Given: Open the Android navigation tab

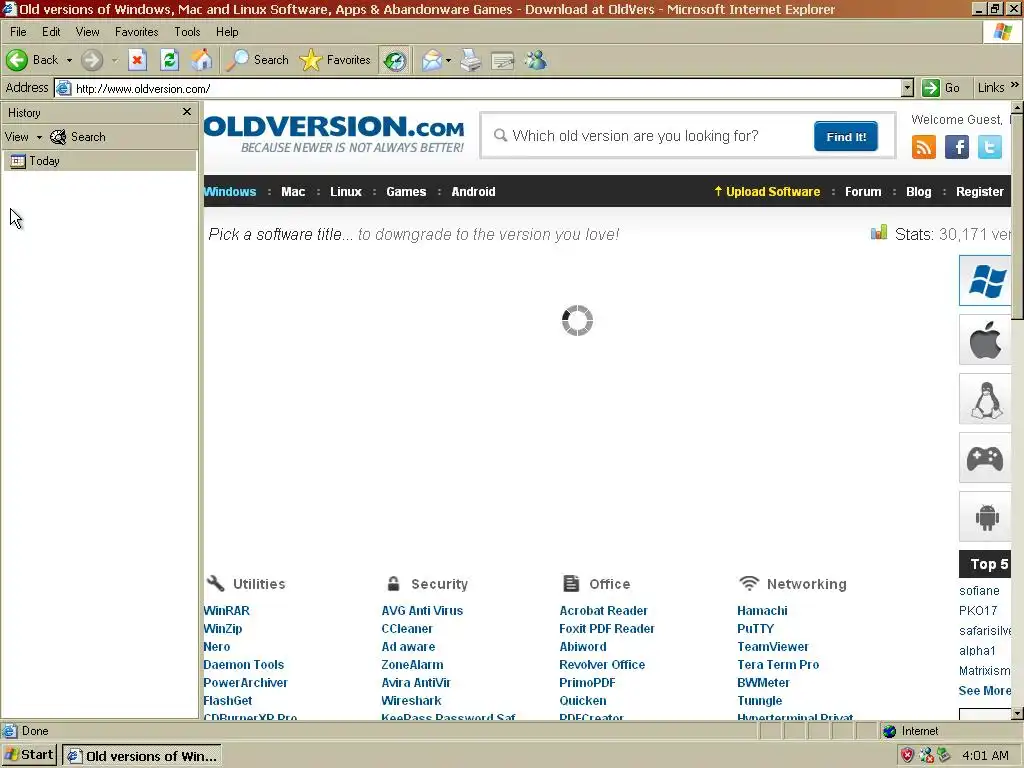Looking at the screenshot, I should pyautogui.click(x=473, y=191).
